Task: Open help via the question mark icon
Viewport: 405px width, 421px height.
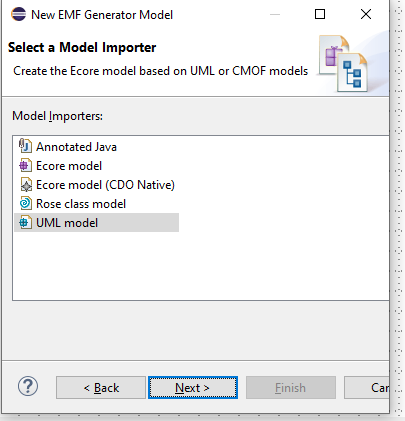Action: (x=28, y=387)
